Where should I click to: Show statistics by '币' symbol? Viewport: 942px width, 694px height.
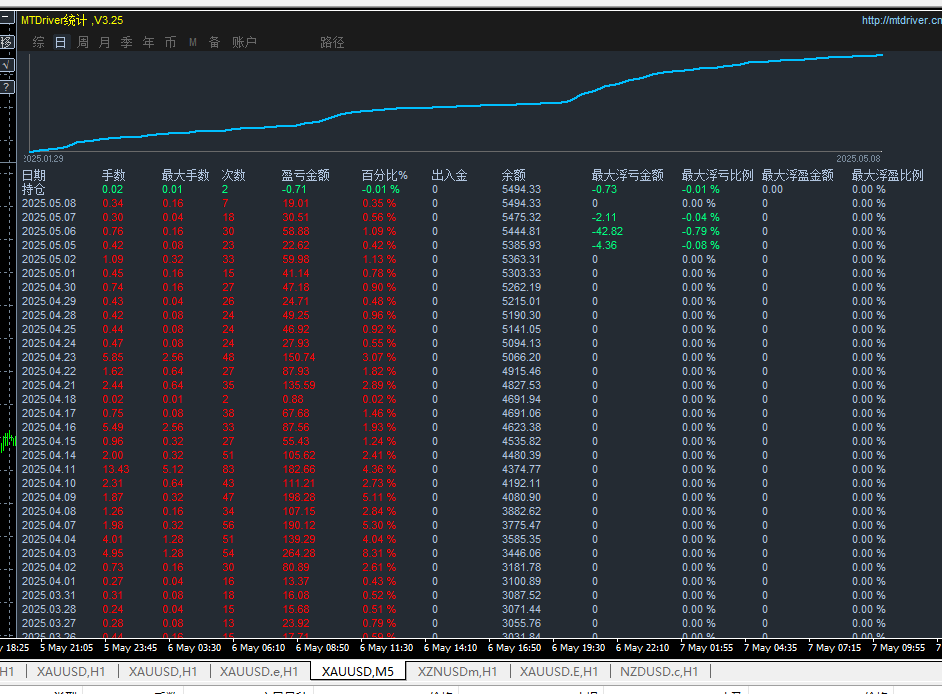[x=171, y=42]
